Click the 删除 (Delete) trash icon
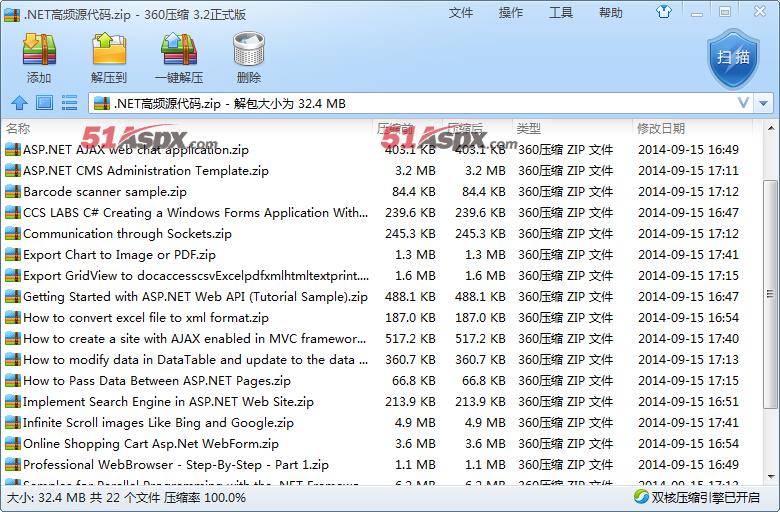 coord(248,57)
